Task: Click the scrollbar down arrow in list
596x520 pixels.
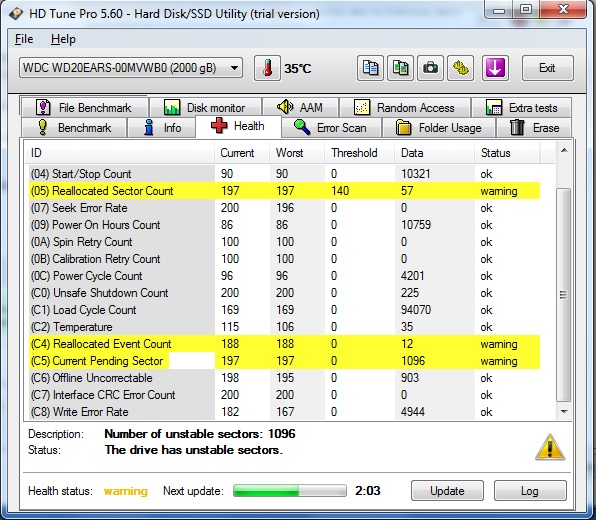Action: tap(564, 412)
